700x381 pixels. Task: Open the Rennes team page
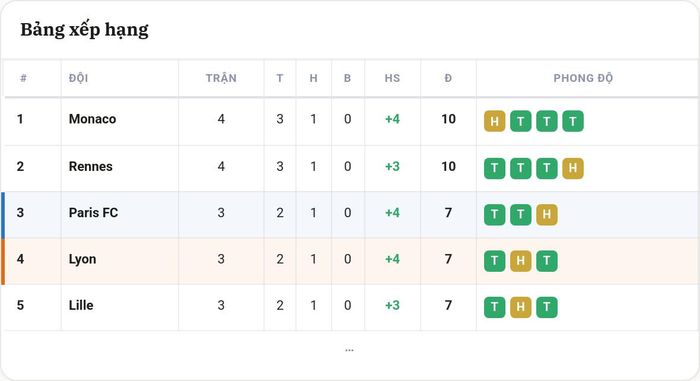coord(91,166)
